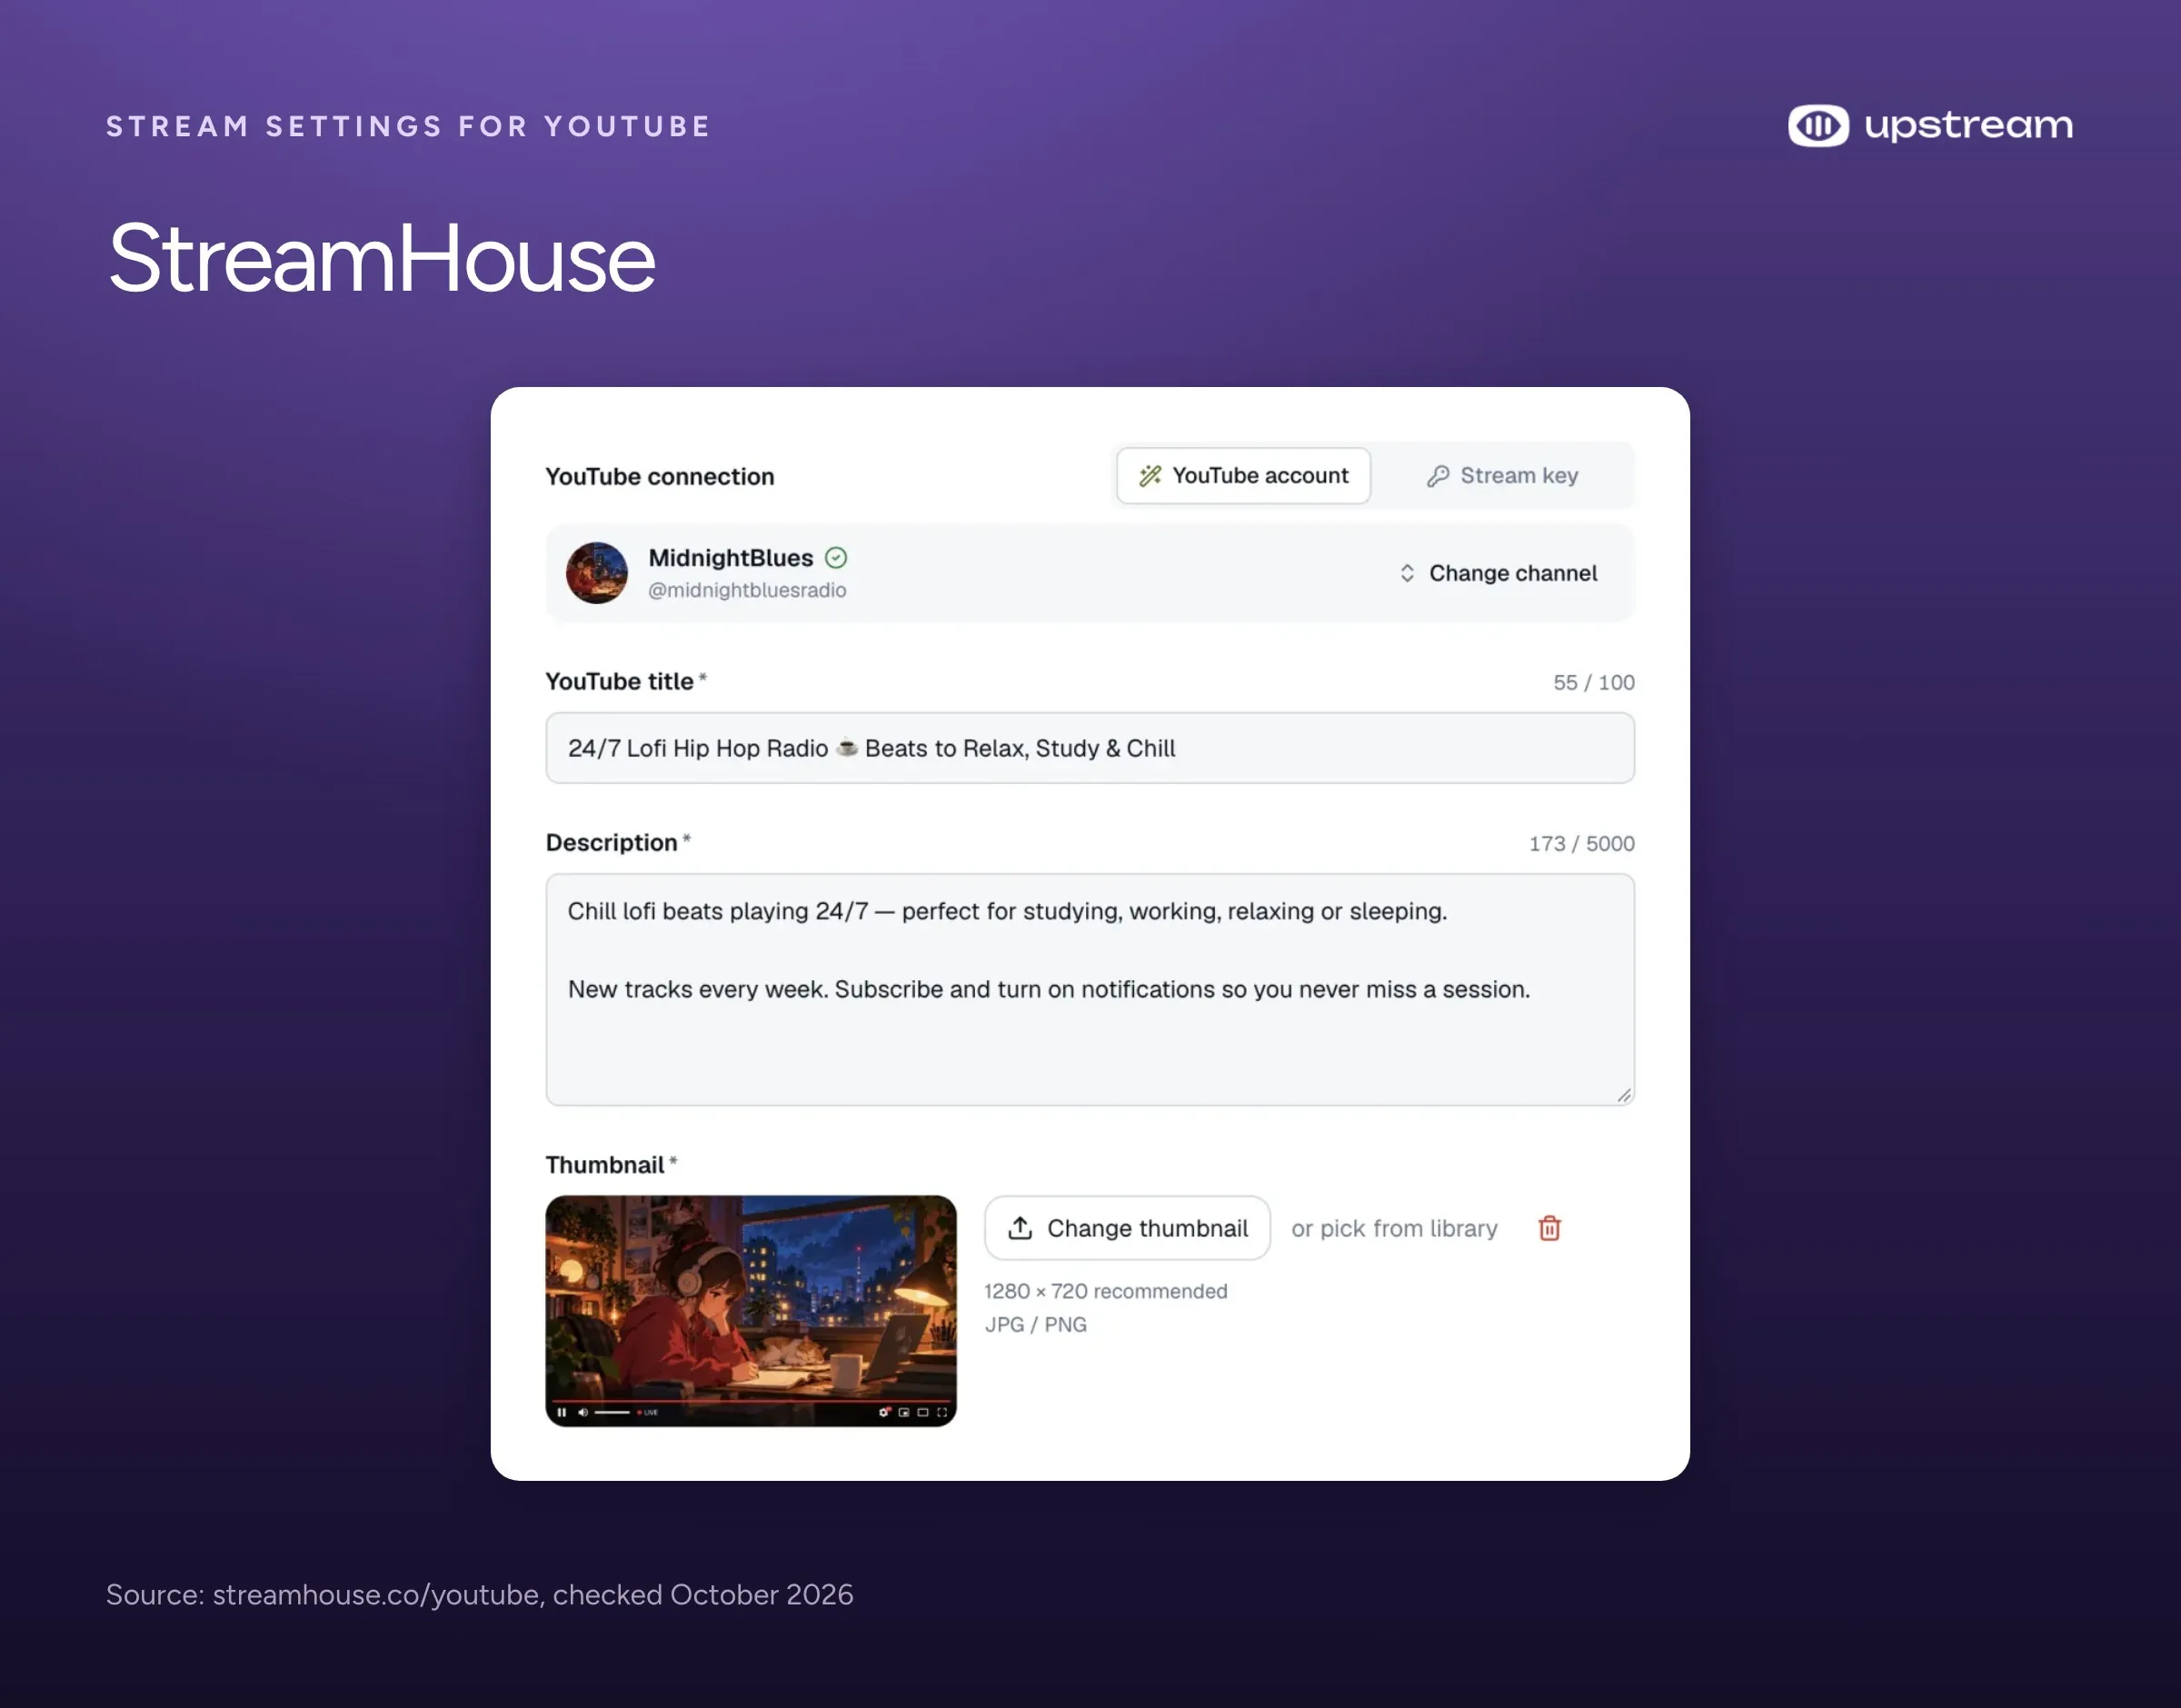The height and width of the screenshot is (1708, 2181).
Task: Click the MidnightBlues channel avatar
Action: click(597, 573)
